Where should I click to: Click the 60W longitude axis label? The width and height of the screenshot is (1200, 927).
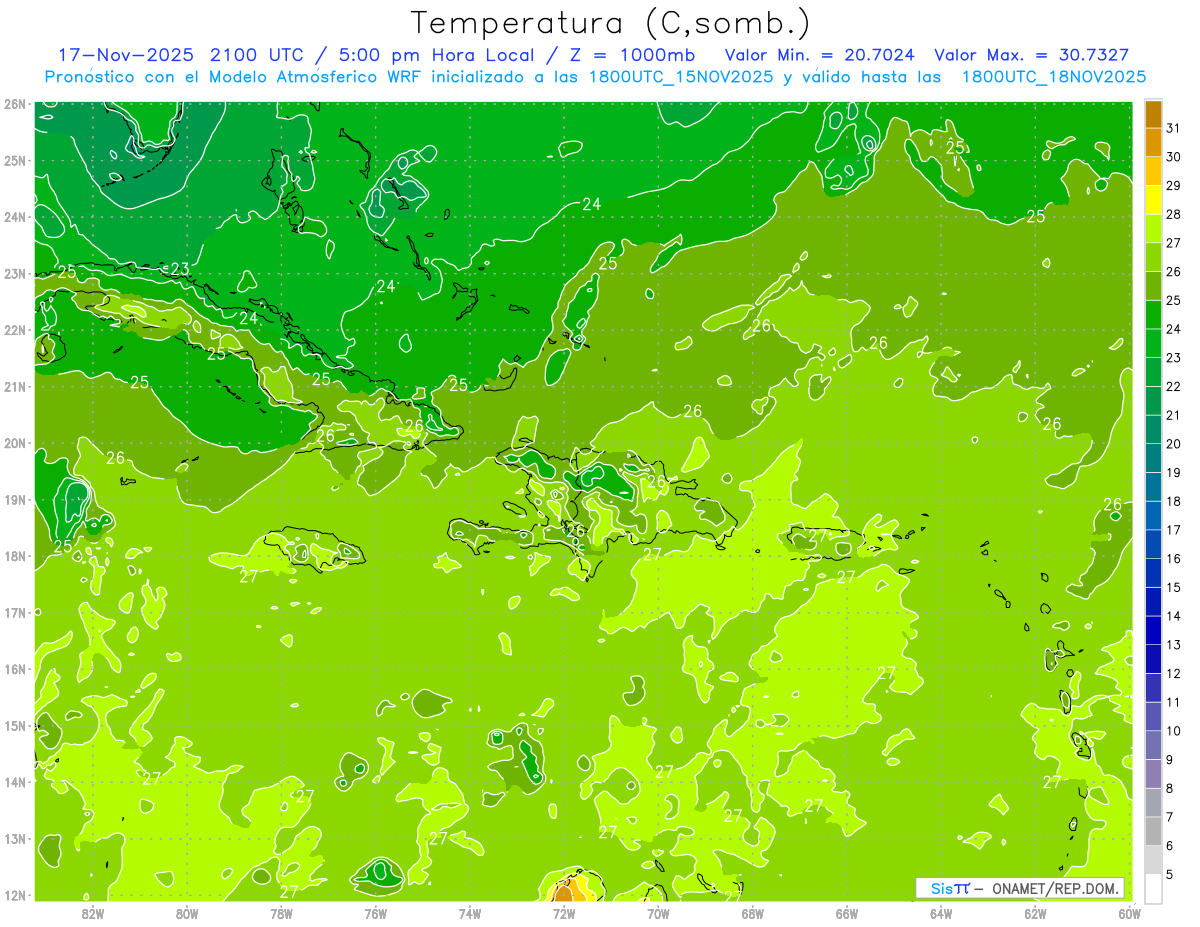(1130, 912)
